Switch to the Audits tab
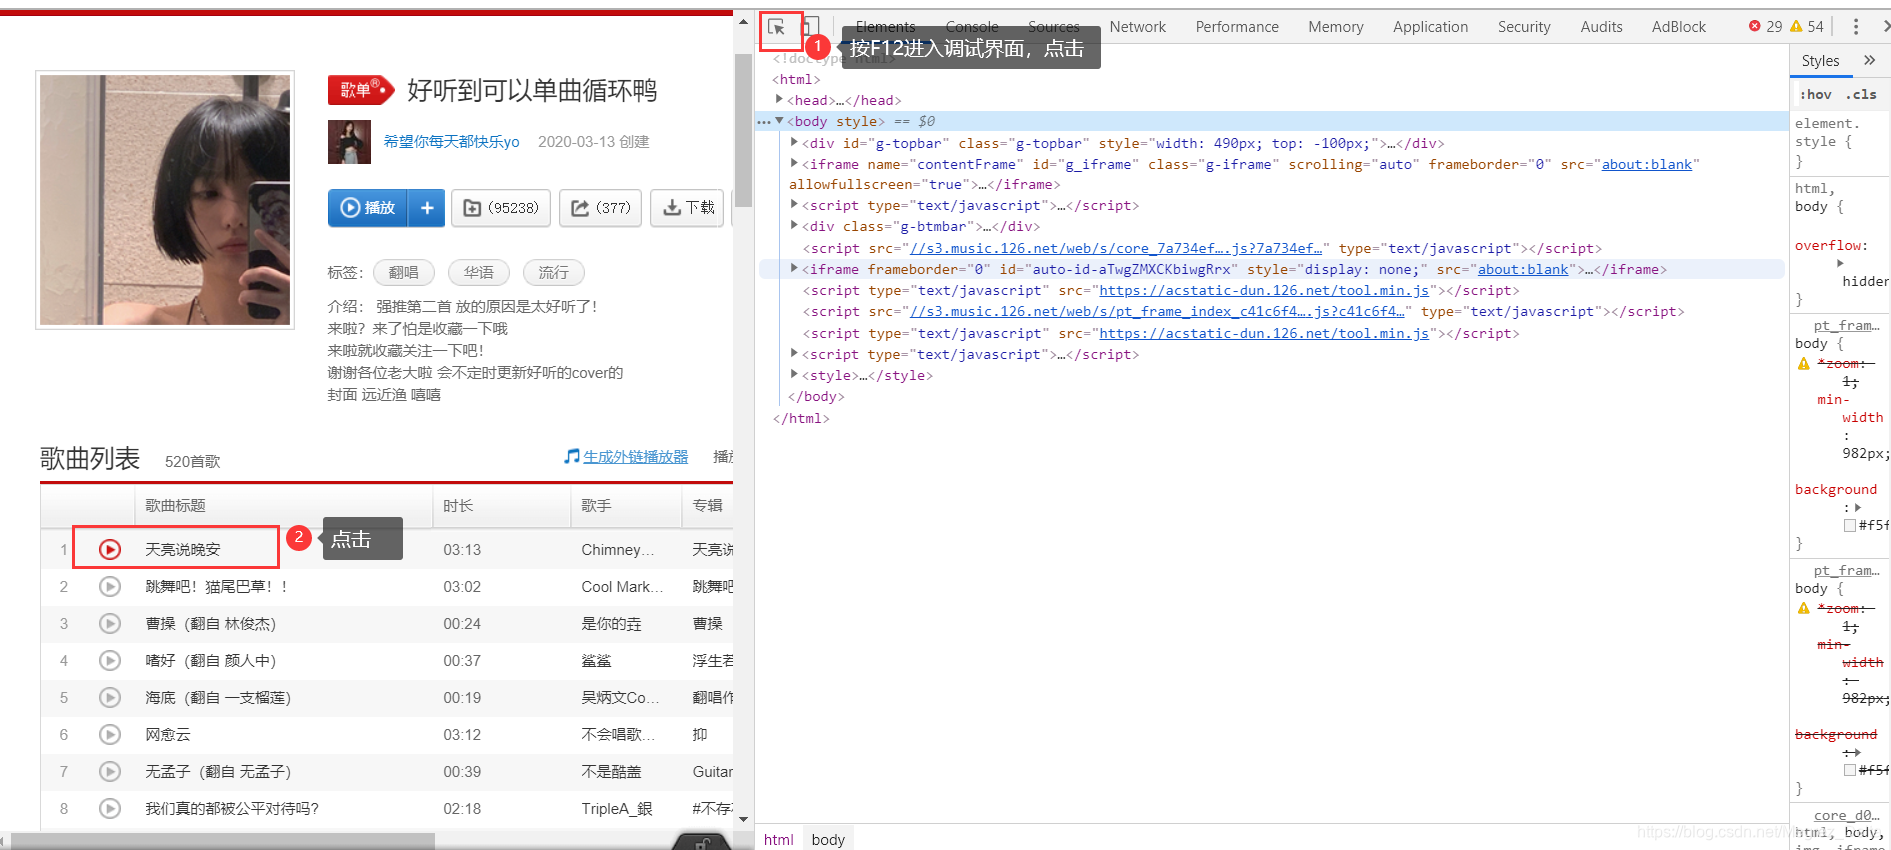The width and height of the screenshot is (1891, 850). pyautogui.click(x=1601, y=27)
